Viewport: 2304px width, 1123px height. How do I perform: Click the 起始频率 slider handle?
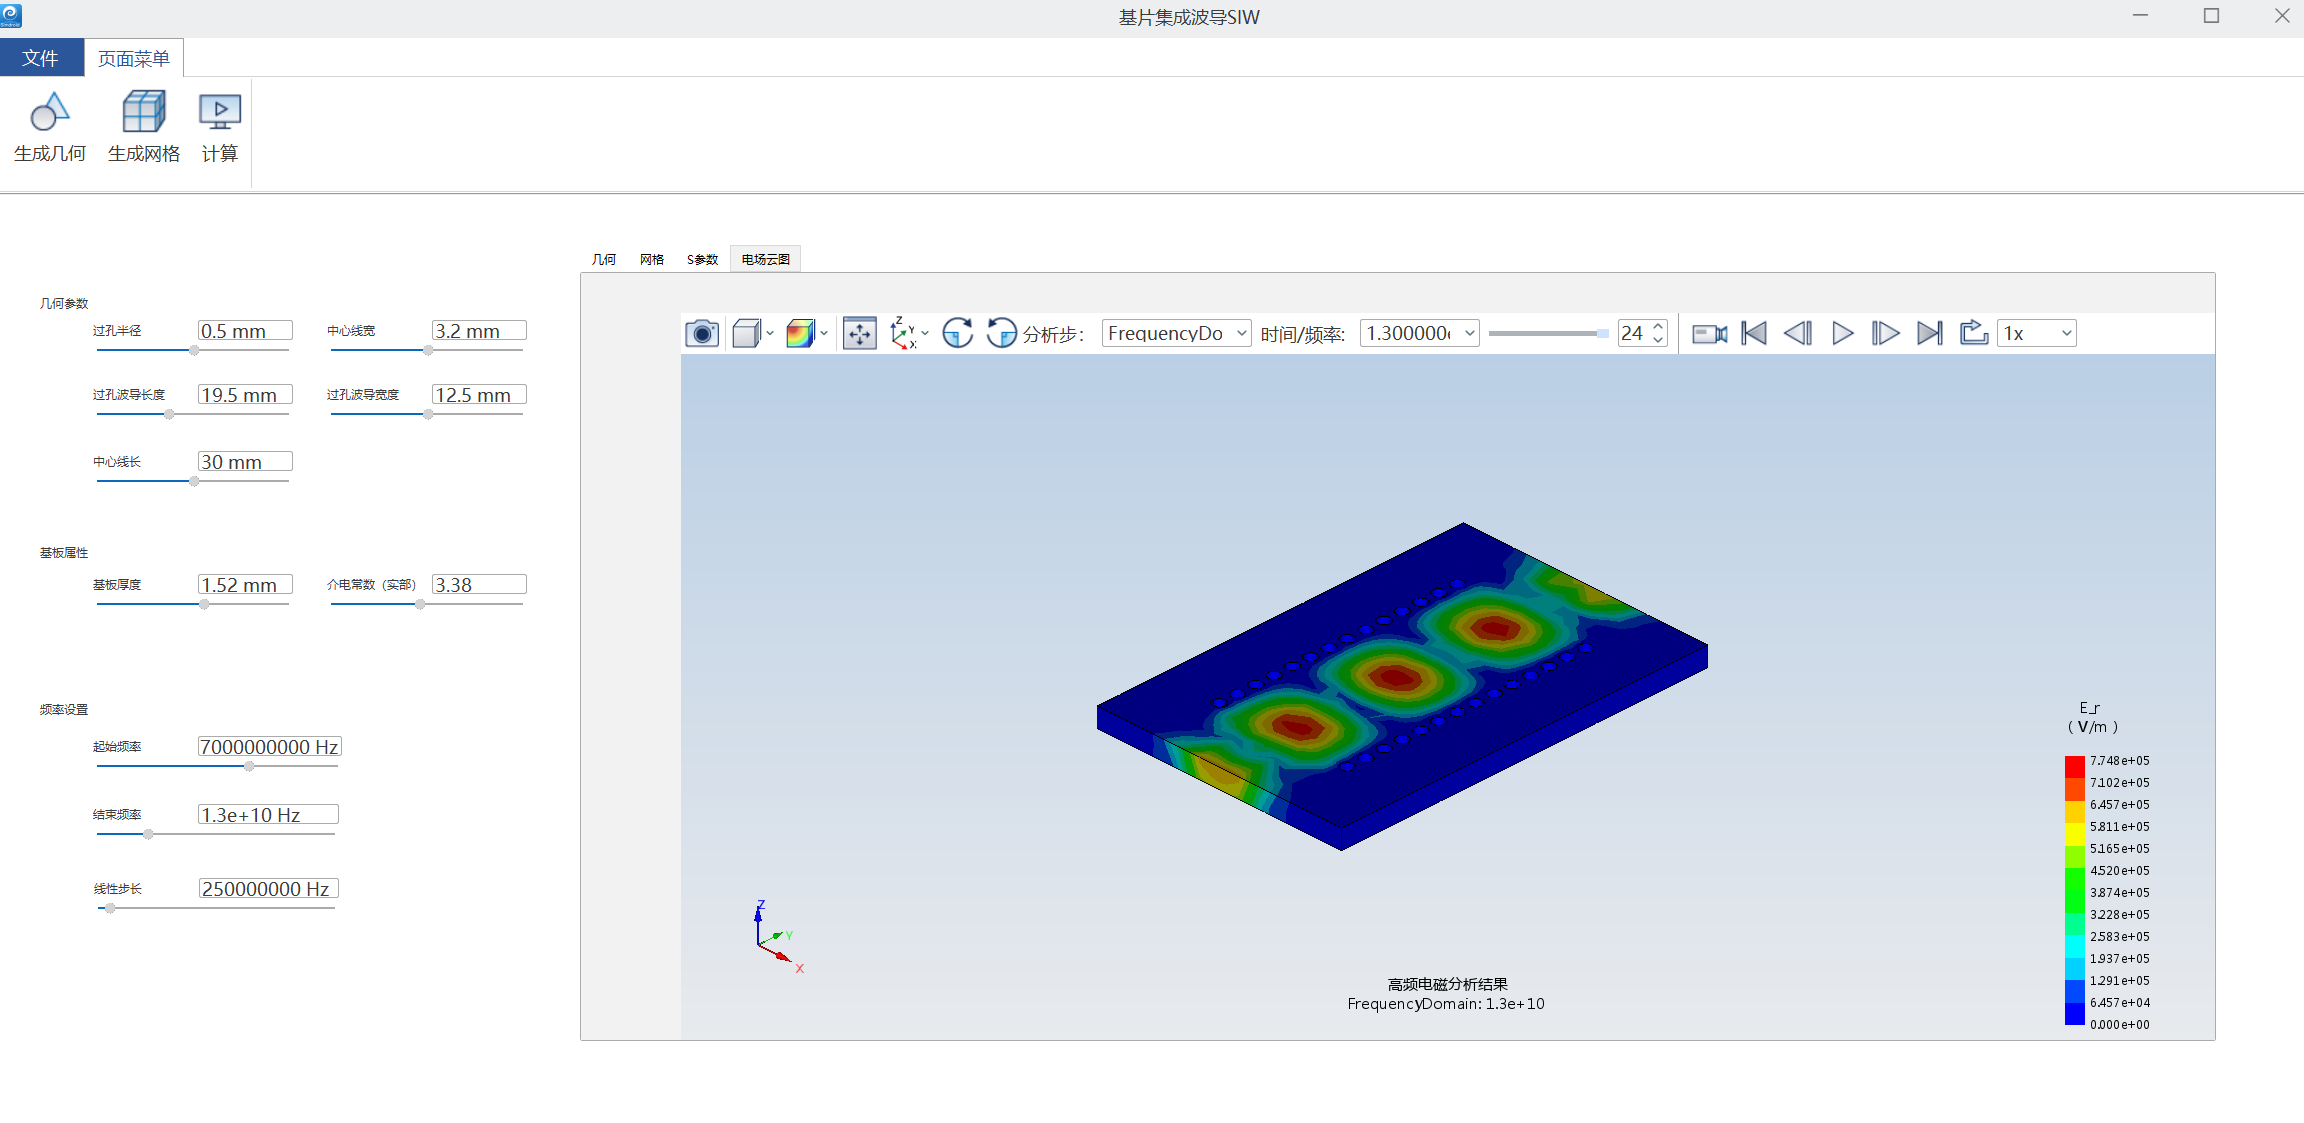tap(249, 766)
